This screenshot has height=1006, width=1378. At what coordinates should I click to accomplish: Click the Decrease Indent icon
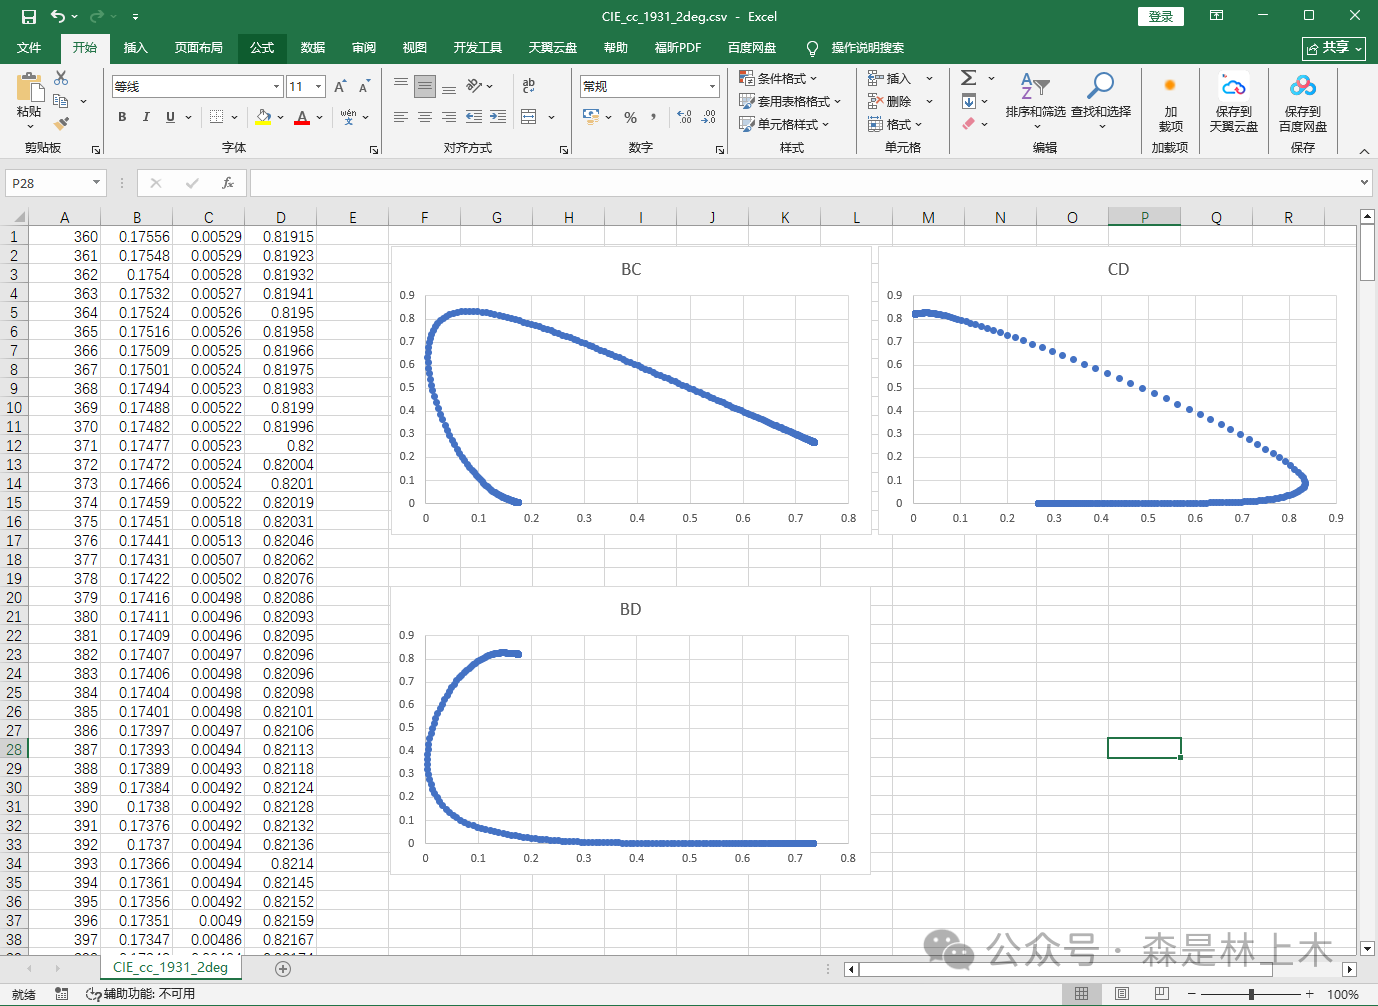[474, 117]
